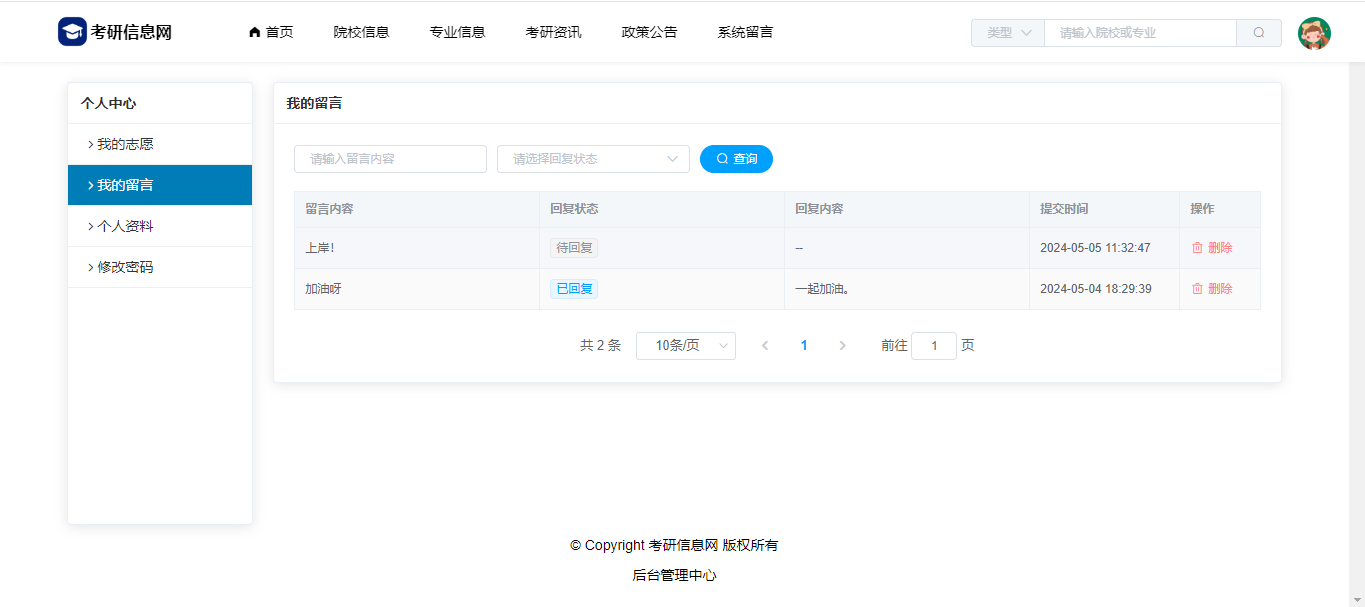
Task: Click the graduation cap site logo
Action: 72,32
